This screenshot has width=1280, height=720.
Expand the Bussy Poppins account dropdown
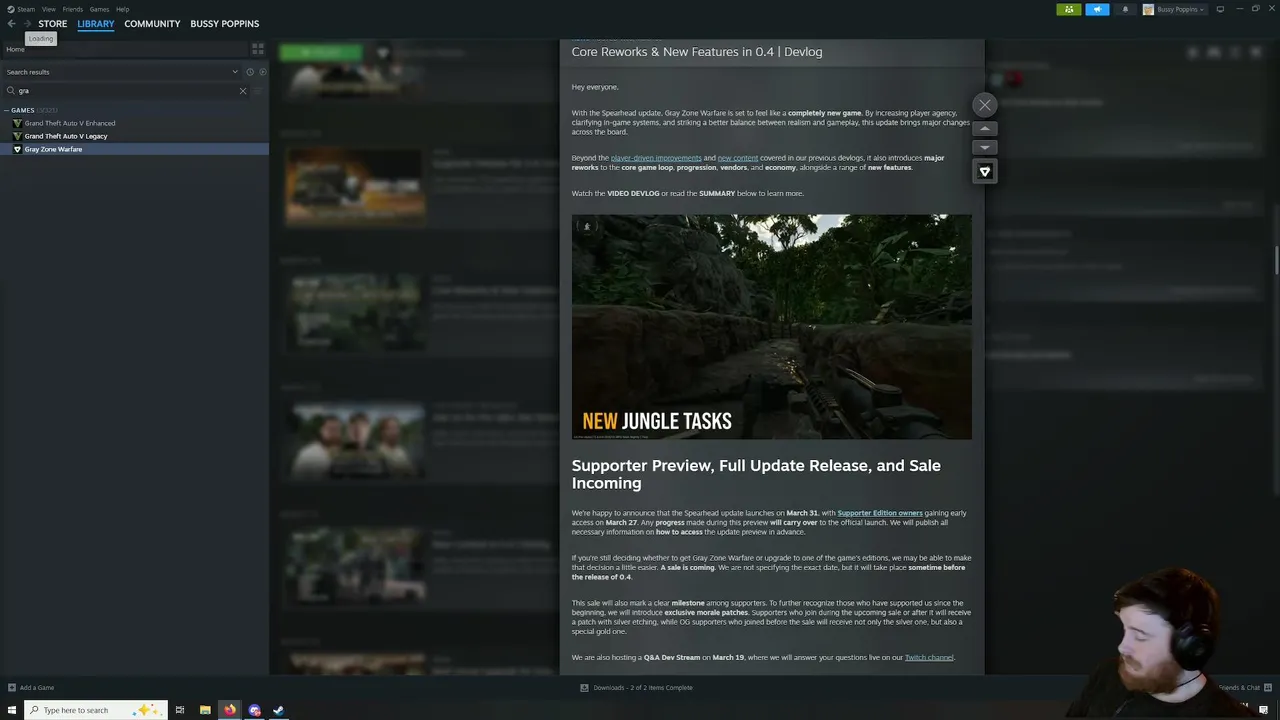(x=1181, y=9)
